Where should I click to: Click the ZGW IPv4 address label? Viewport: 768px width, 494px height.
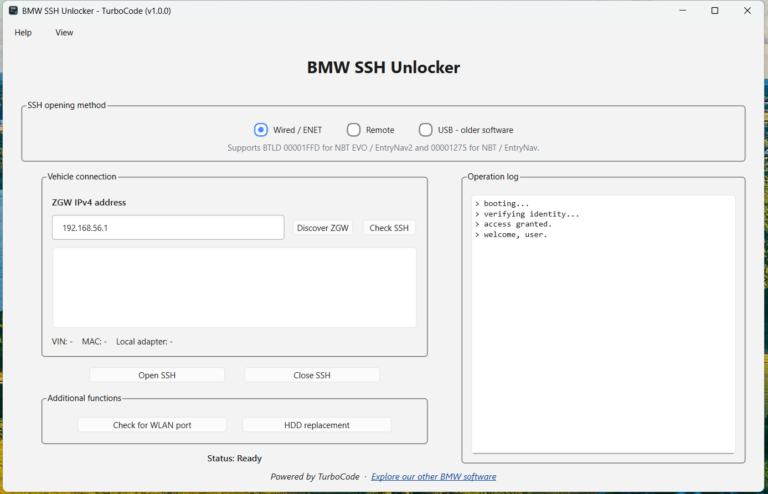coord(89,202)
